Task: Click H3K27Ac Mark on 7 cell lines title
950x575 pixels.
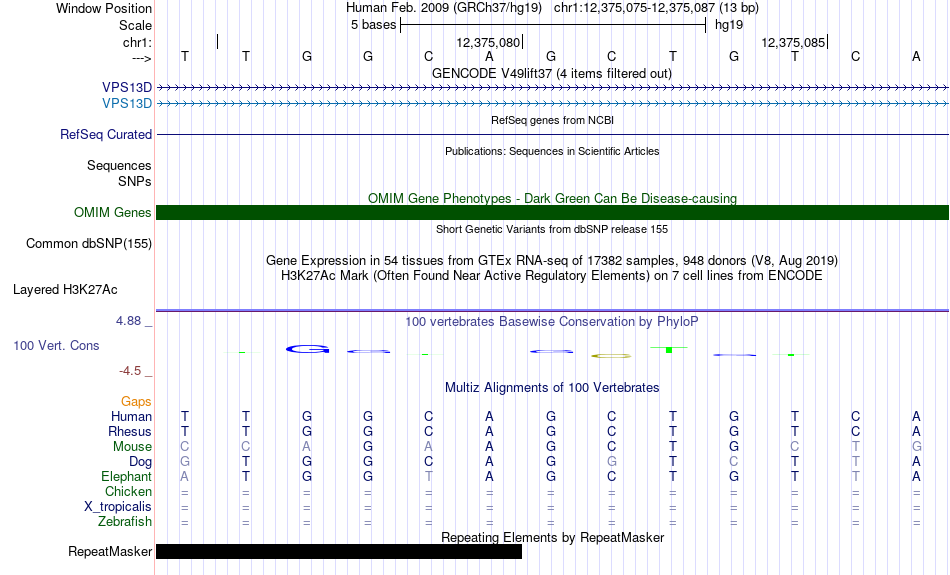Action: pos(552,276)
